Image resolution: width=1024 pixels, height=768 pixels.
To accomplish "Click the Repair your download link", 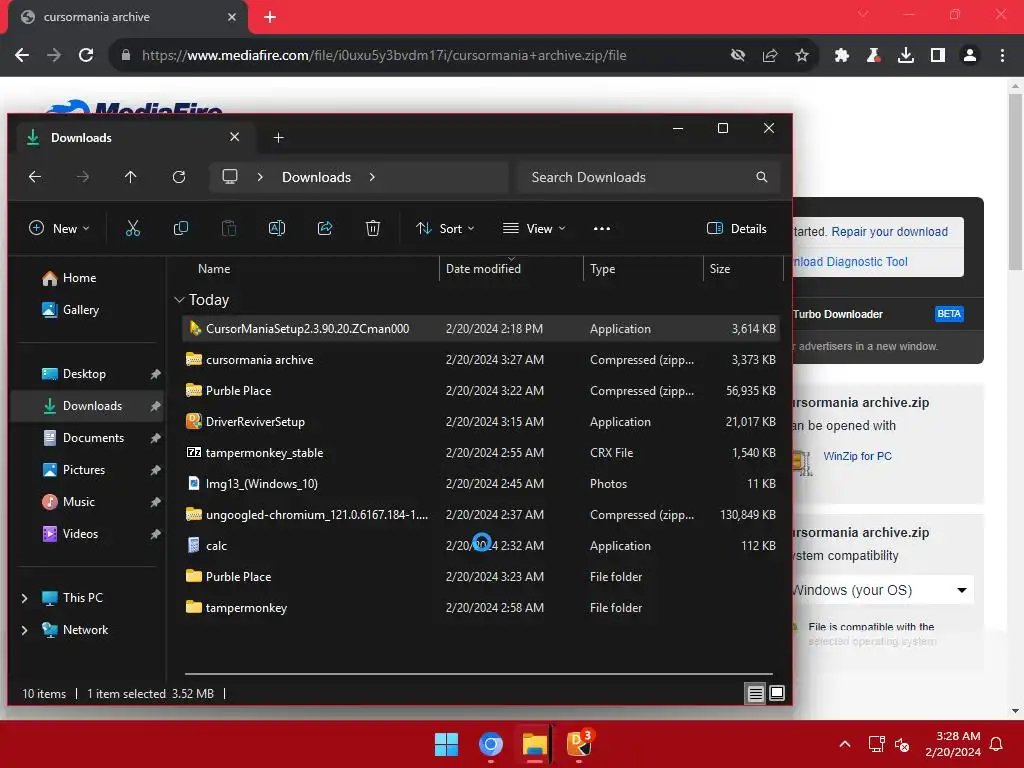I will click(889, 232).
